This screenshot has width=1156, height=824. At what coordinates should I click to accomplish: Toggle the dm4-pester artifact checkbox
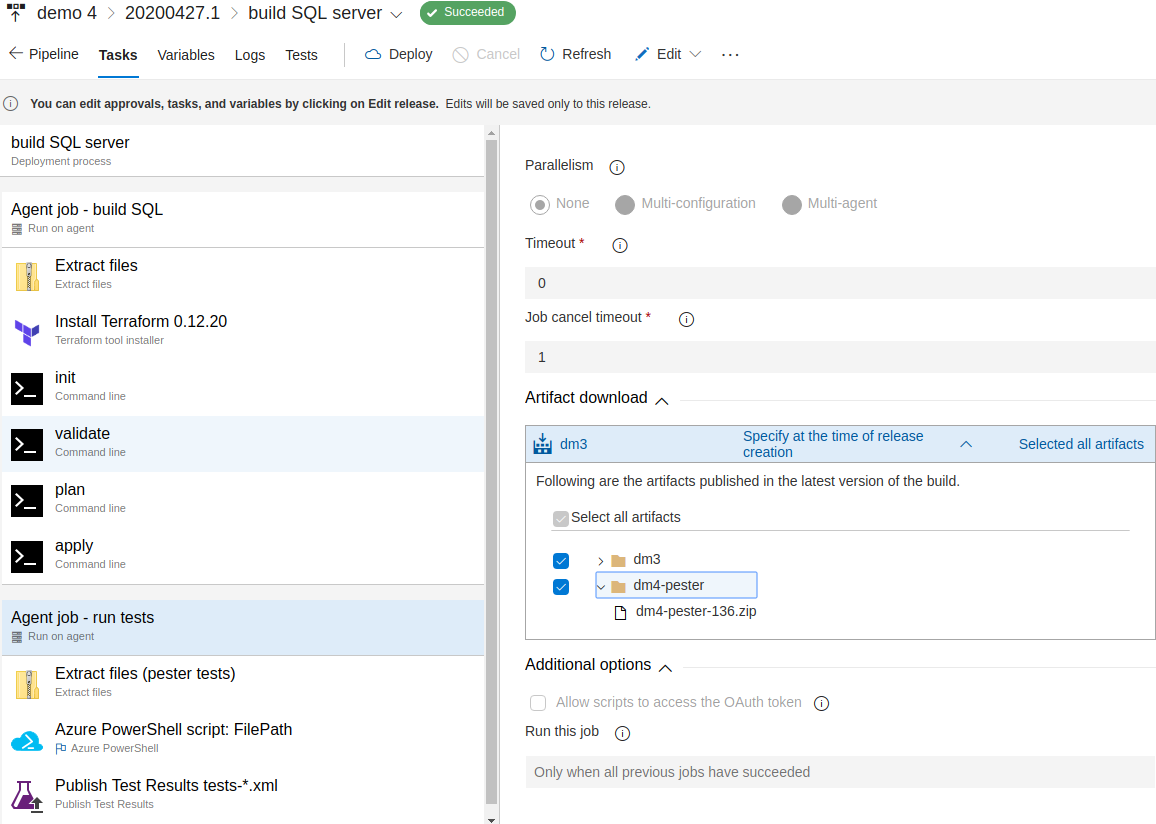point(561,587)
